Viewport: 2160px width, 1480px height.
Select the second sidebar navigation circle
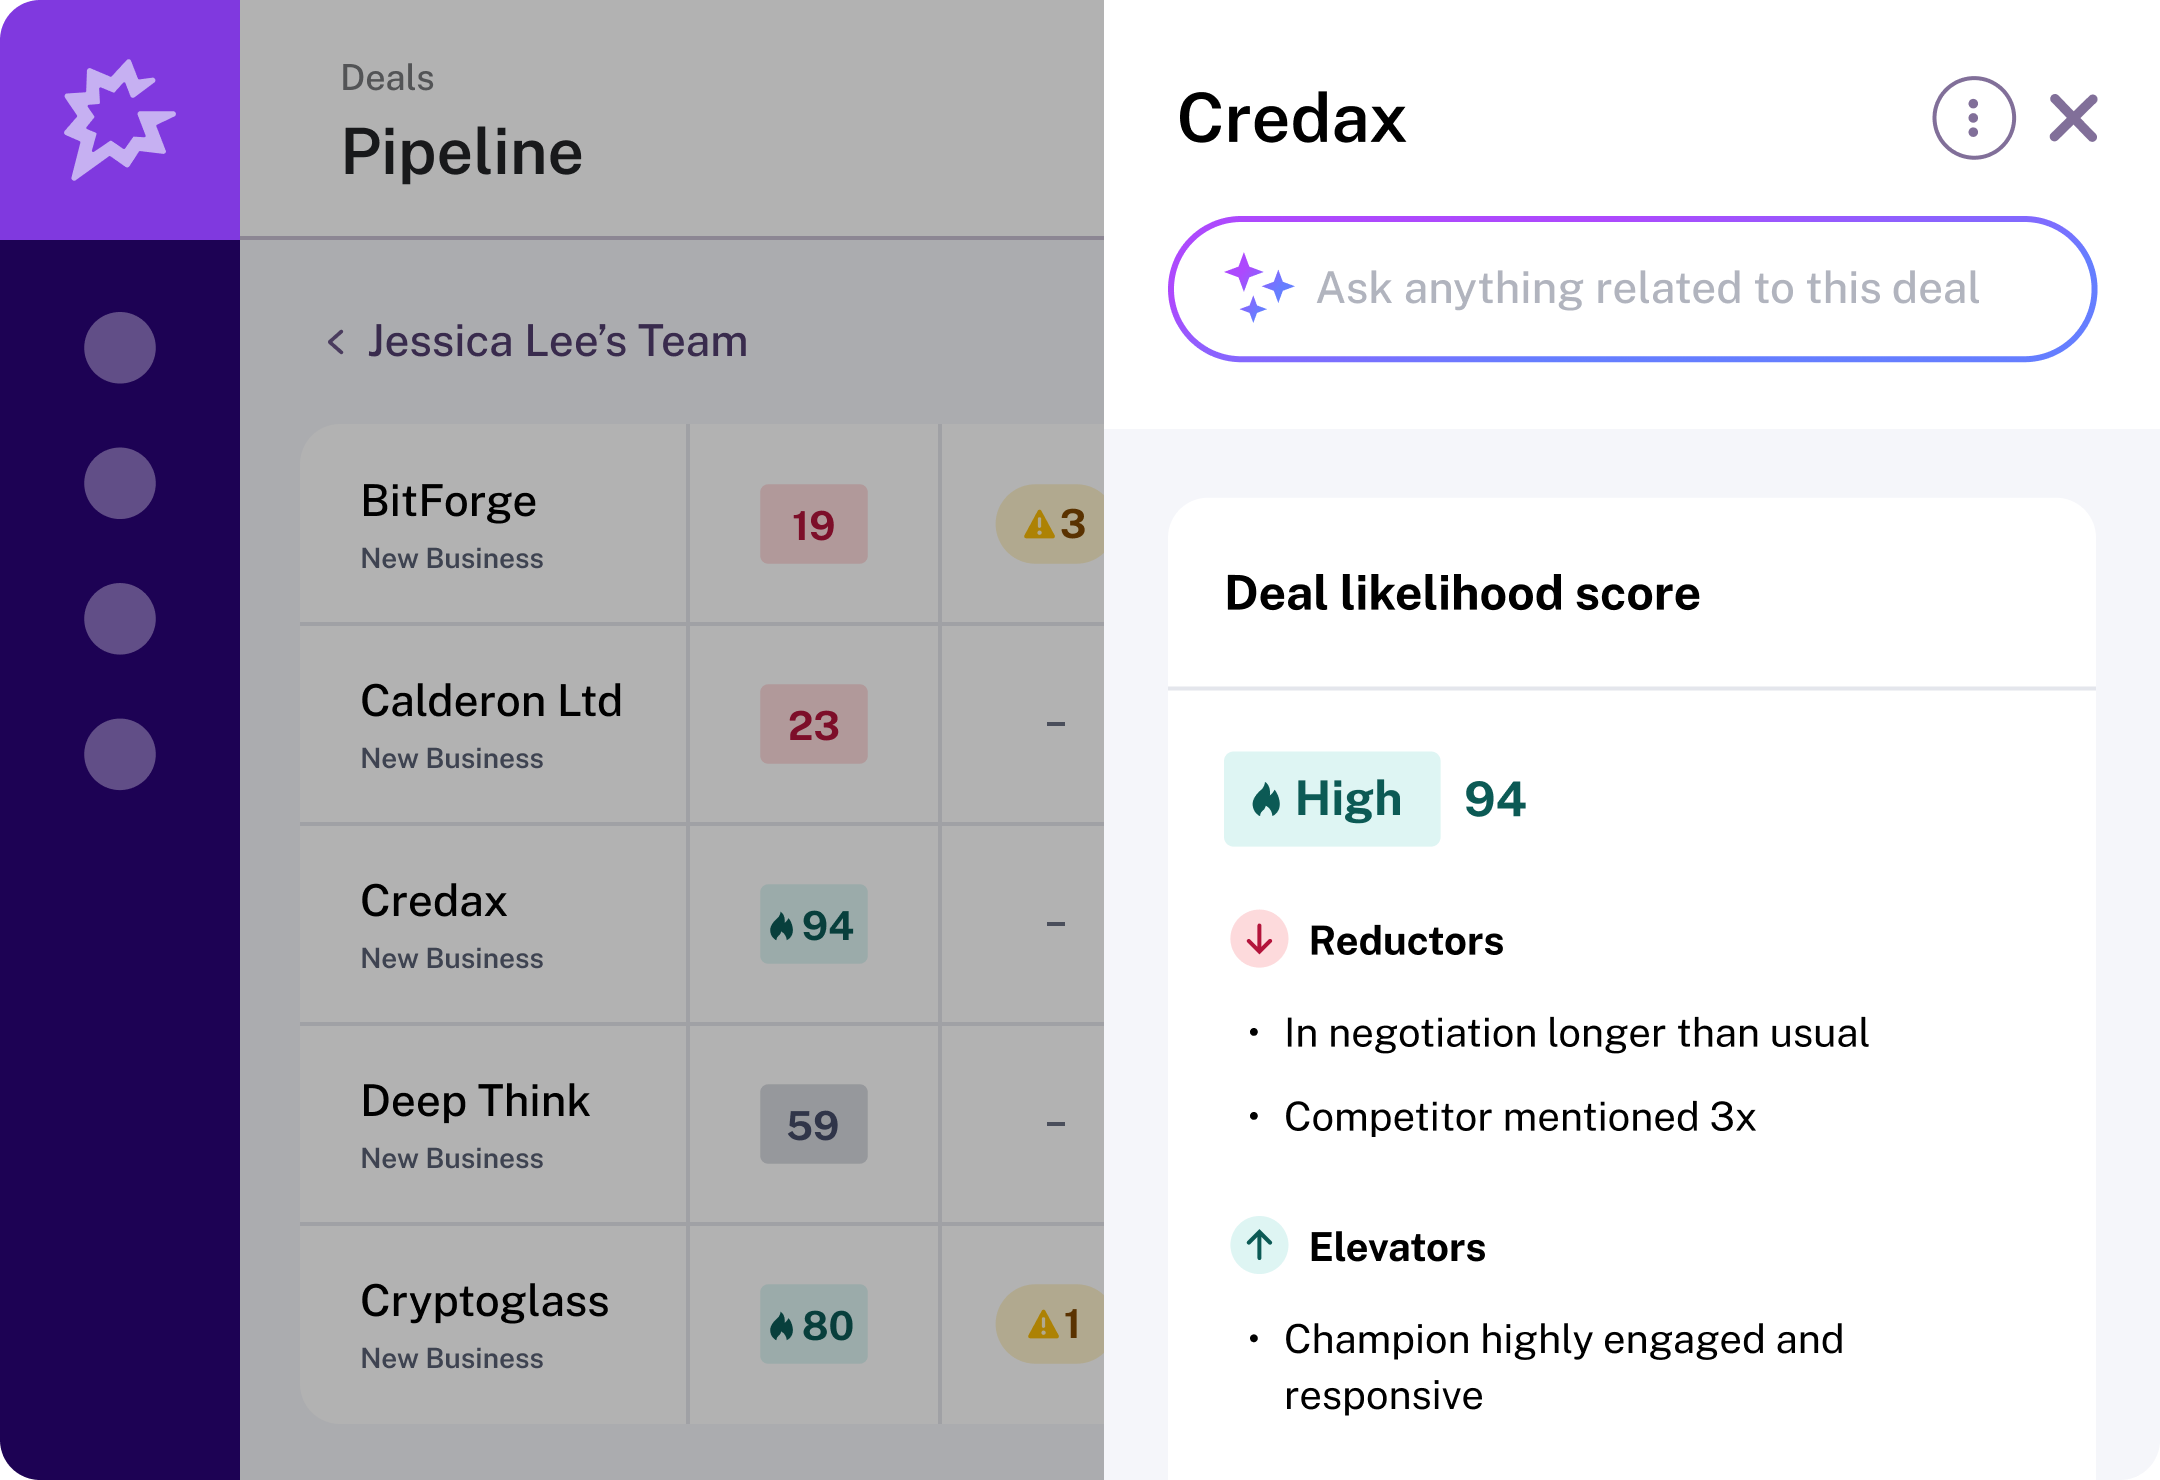tap(120, 483)
